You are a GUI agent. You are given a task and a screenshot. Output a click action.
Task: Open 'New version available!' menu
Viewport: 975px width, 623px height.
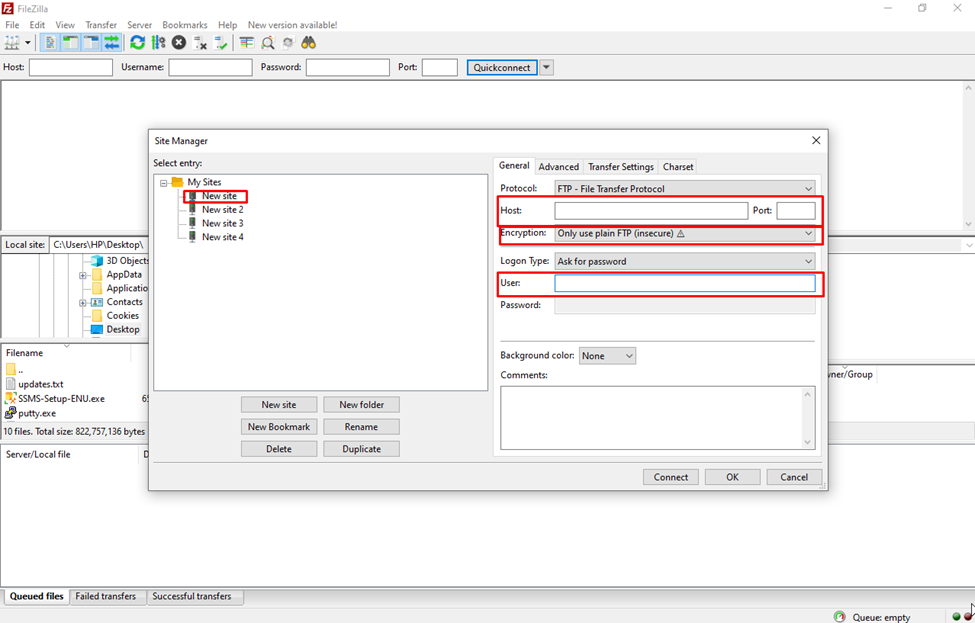[292, 25]
